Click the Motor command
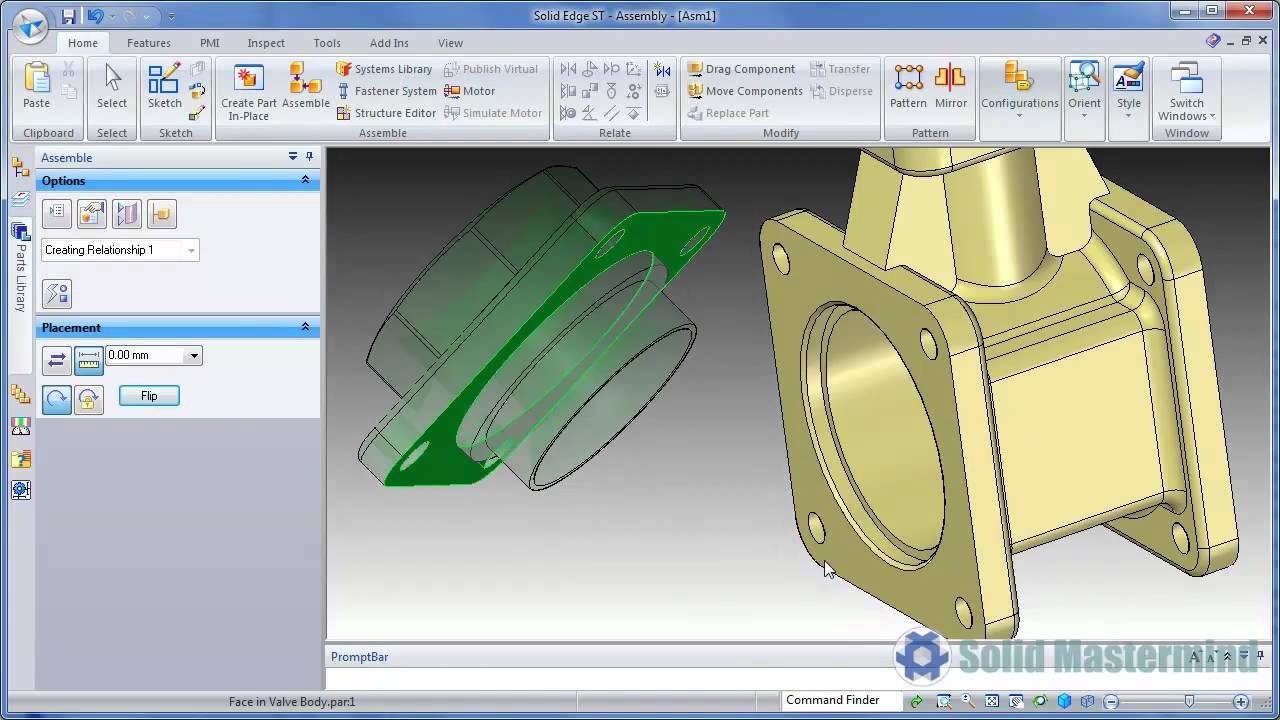This screenshot has height=720, width=1280. click(x=470, y=91)
